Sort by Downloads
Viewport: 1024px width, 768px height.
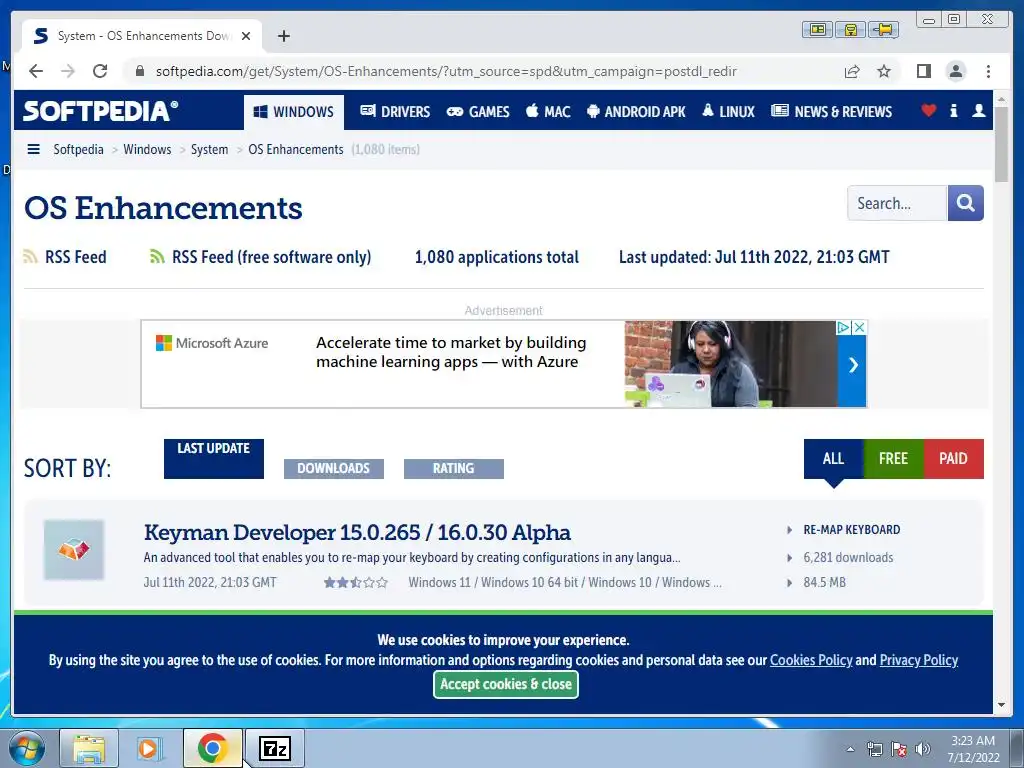click(x=334, y=468)
